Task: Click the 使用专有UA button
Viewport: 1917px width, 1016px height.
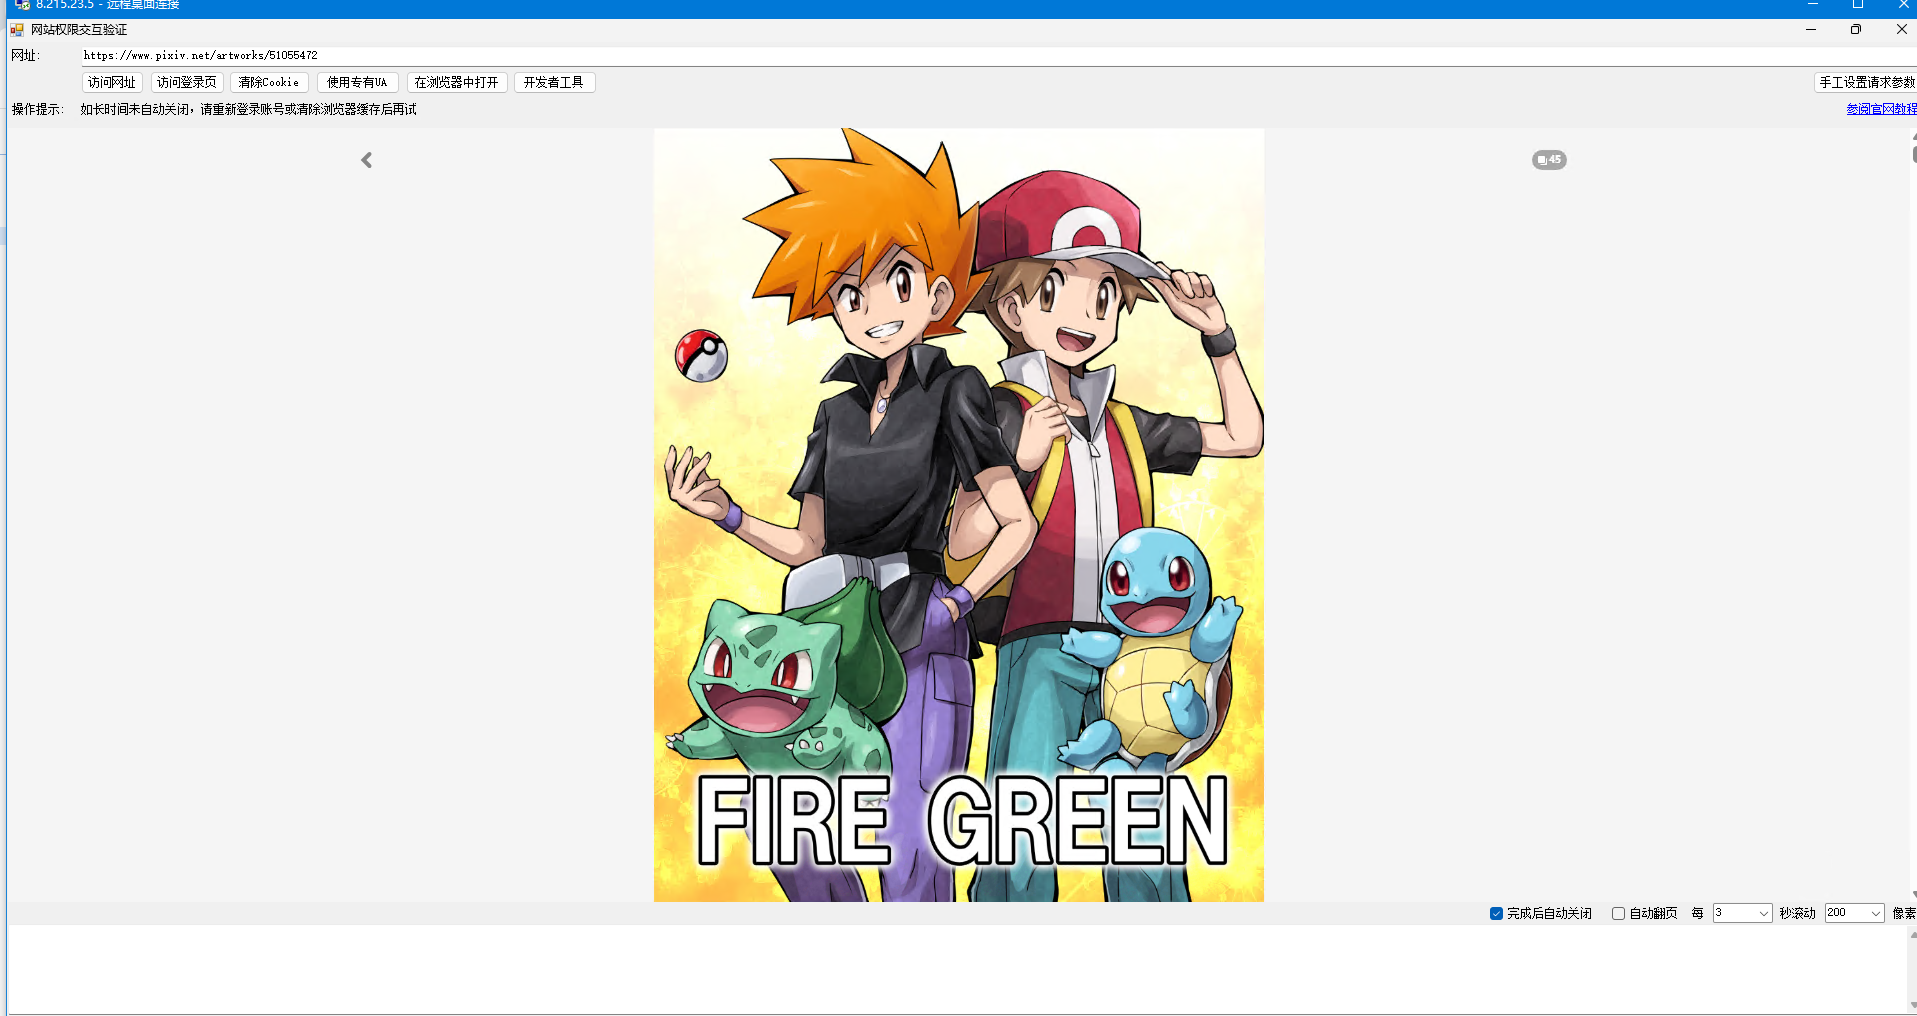Action: coord(357,82)
